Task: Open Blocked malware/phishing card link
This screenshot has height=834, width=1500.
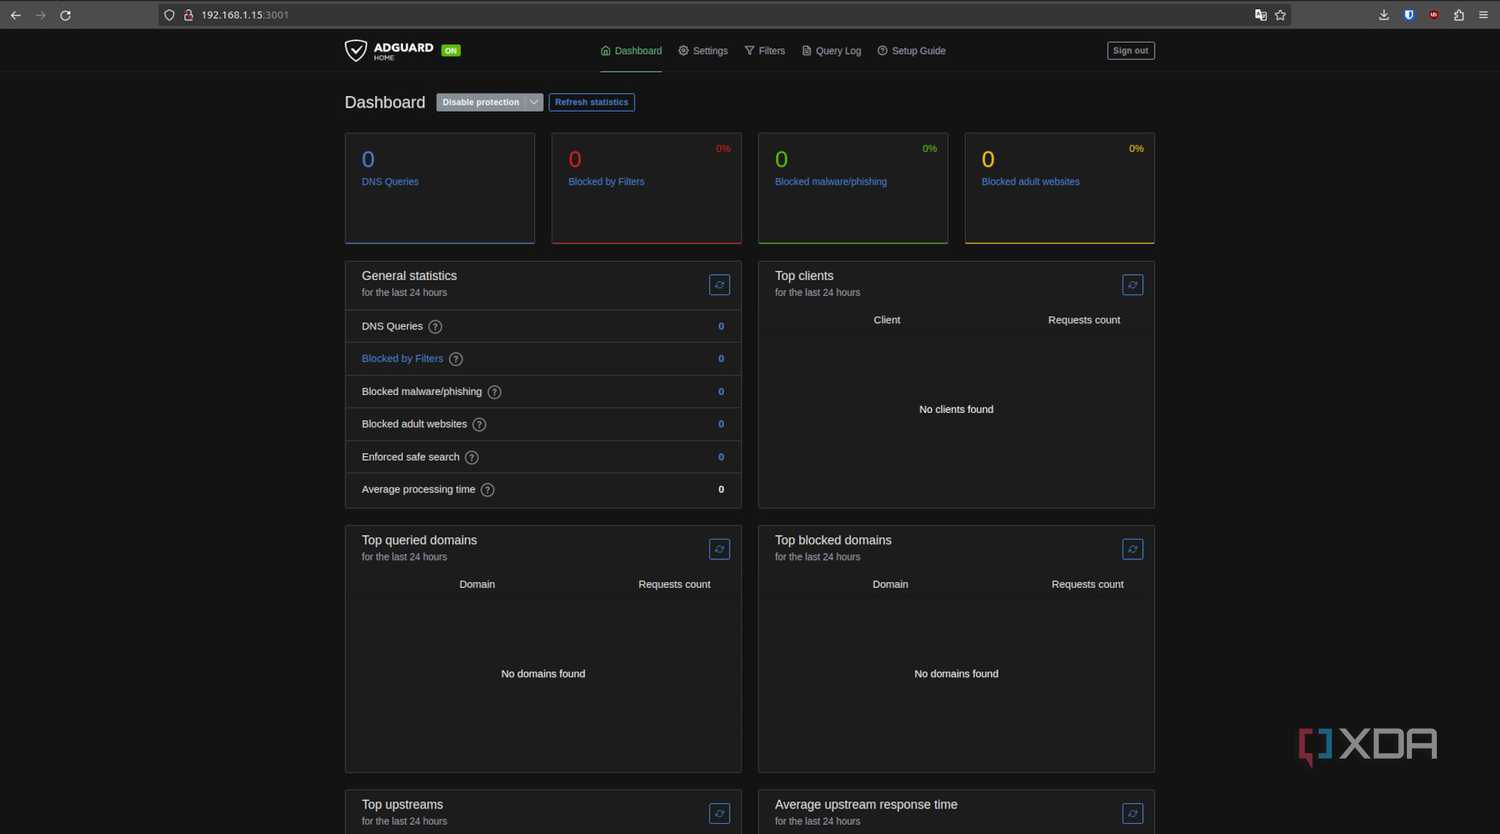Action: 831,182
